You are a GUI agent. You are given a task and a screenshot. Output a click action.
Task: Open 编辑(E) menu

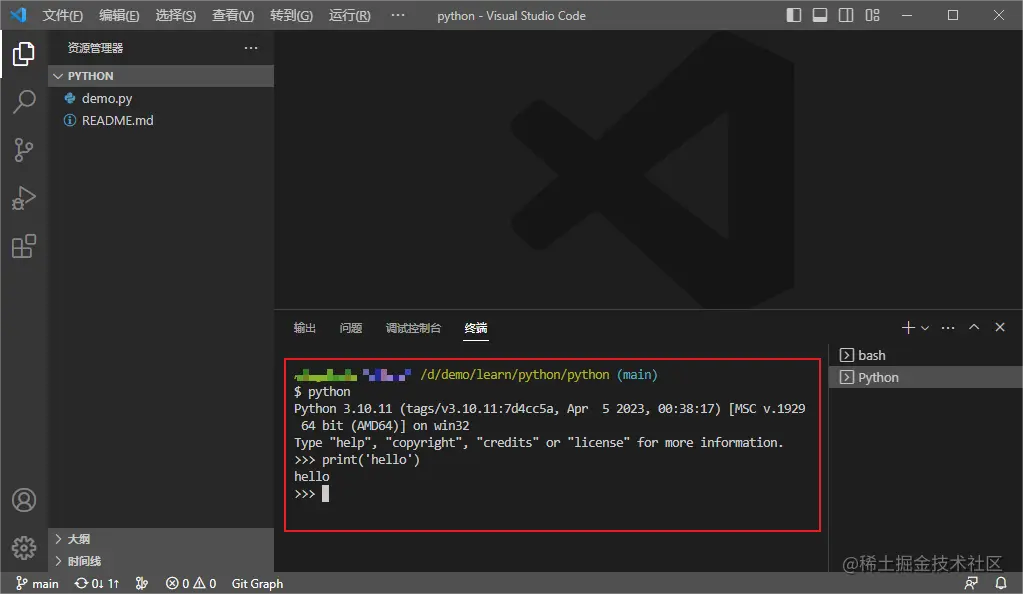[x=119, y=16]
